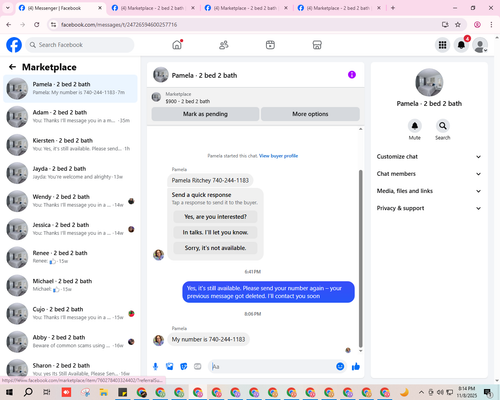Open the Chrome three-dot menu
Screen dimensions: 500x400
(x=491, y=25)
